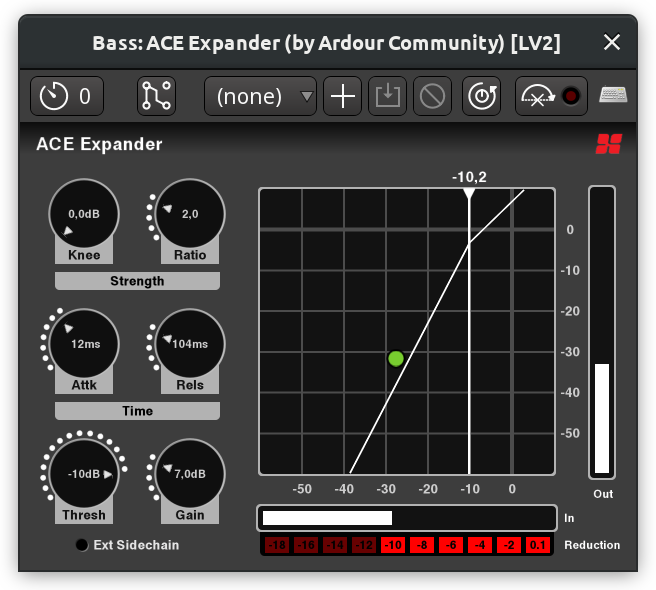The image size is (656, 590).
Task: Open the (none) preset dropdown
Action: pyautogui.click(x=260, y=96)
